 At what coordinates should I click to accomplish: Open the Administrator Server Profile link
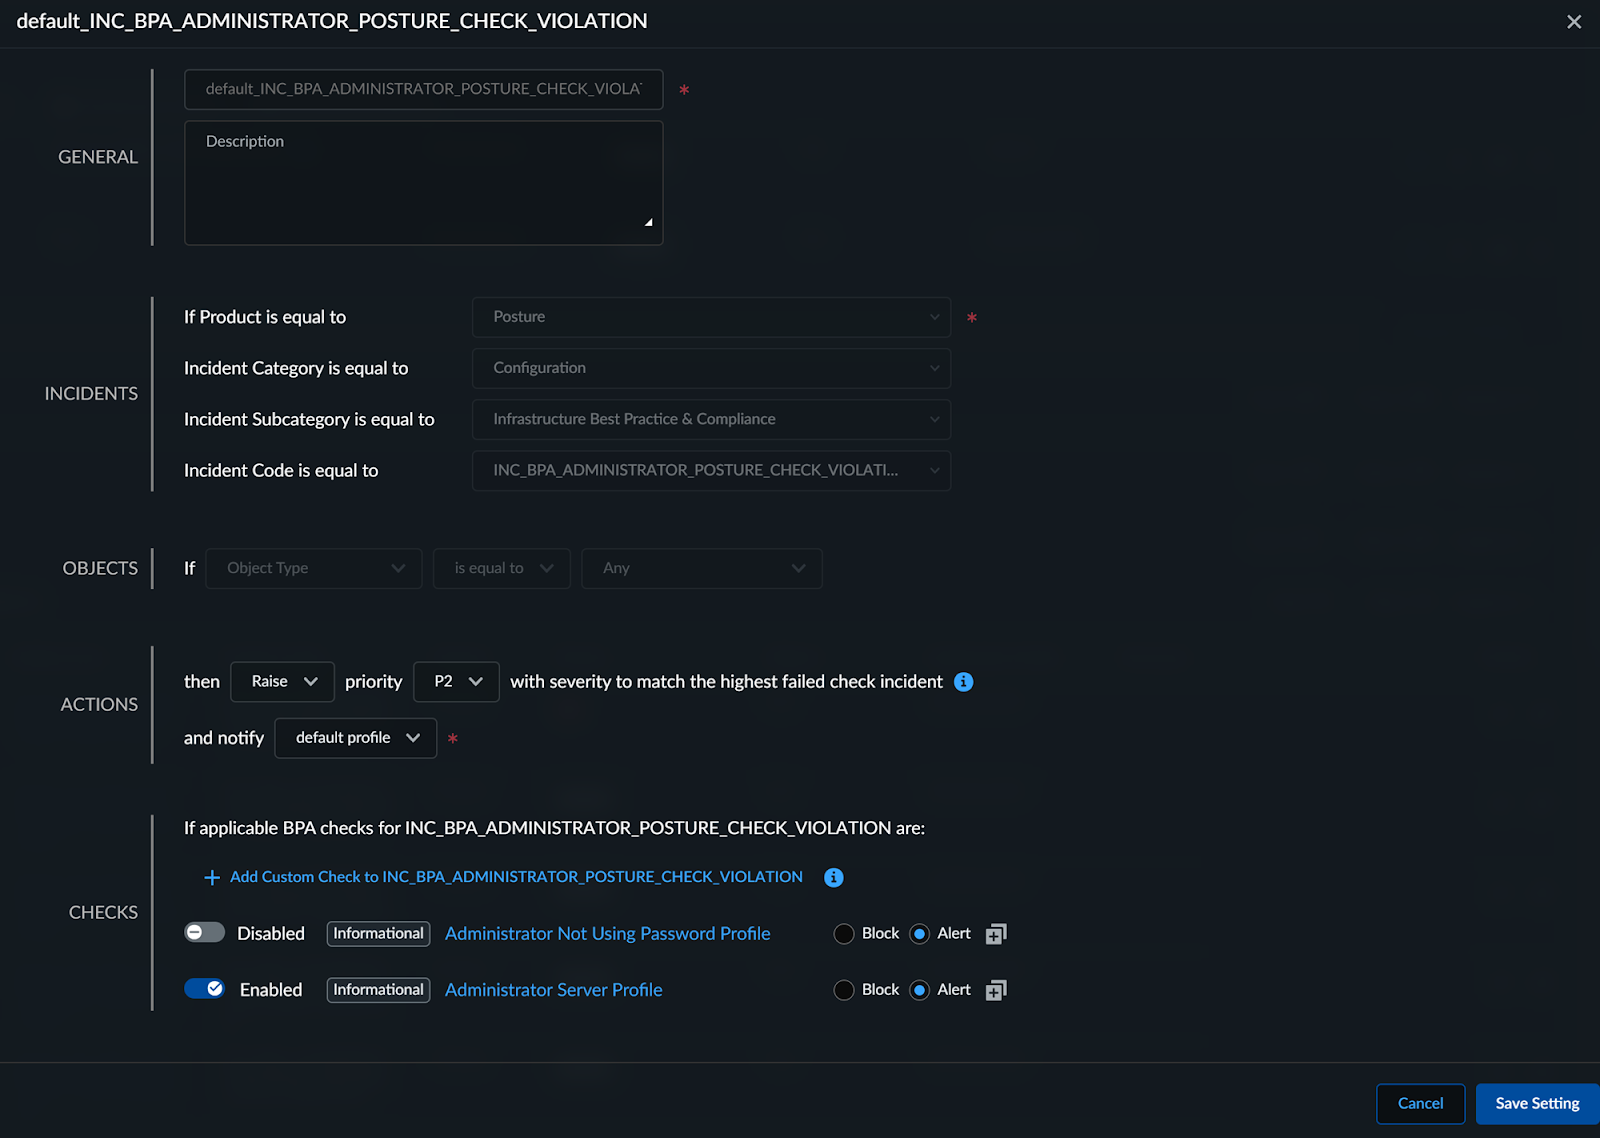[553, 990]
